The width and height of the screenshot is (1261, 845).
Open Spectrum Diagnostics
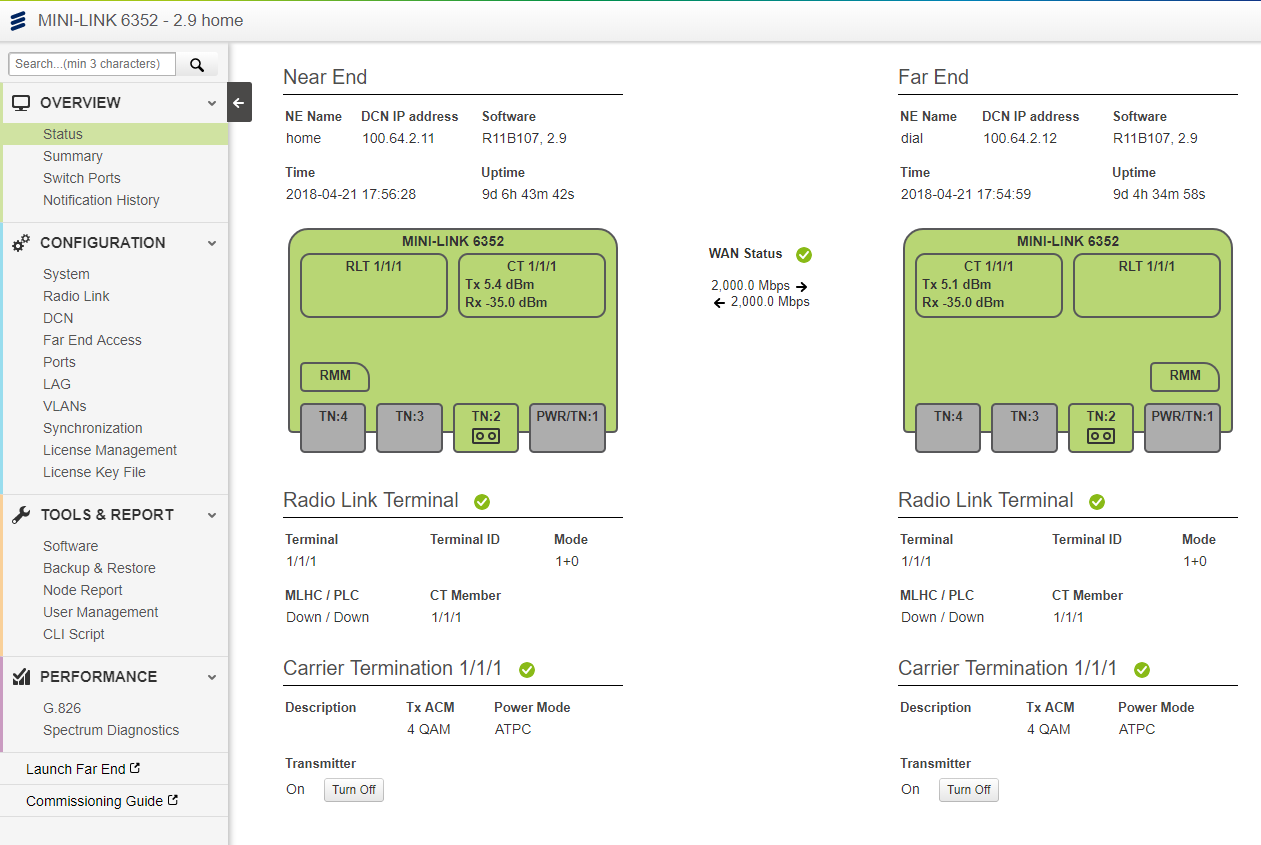(x=111, y=730)
